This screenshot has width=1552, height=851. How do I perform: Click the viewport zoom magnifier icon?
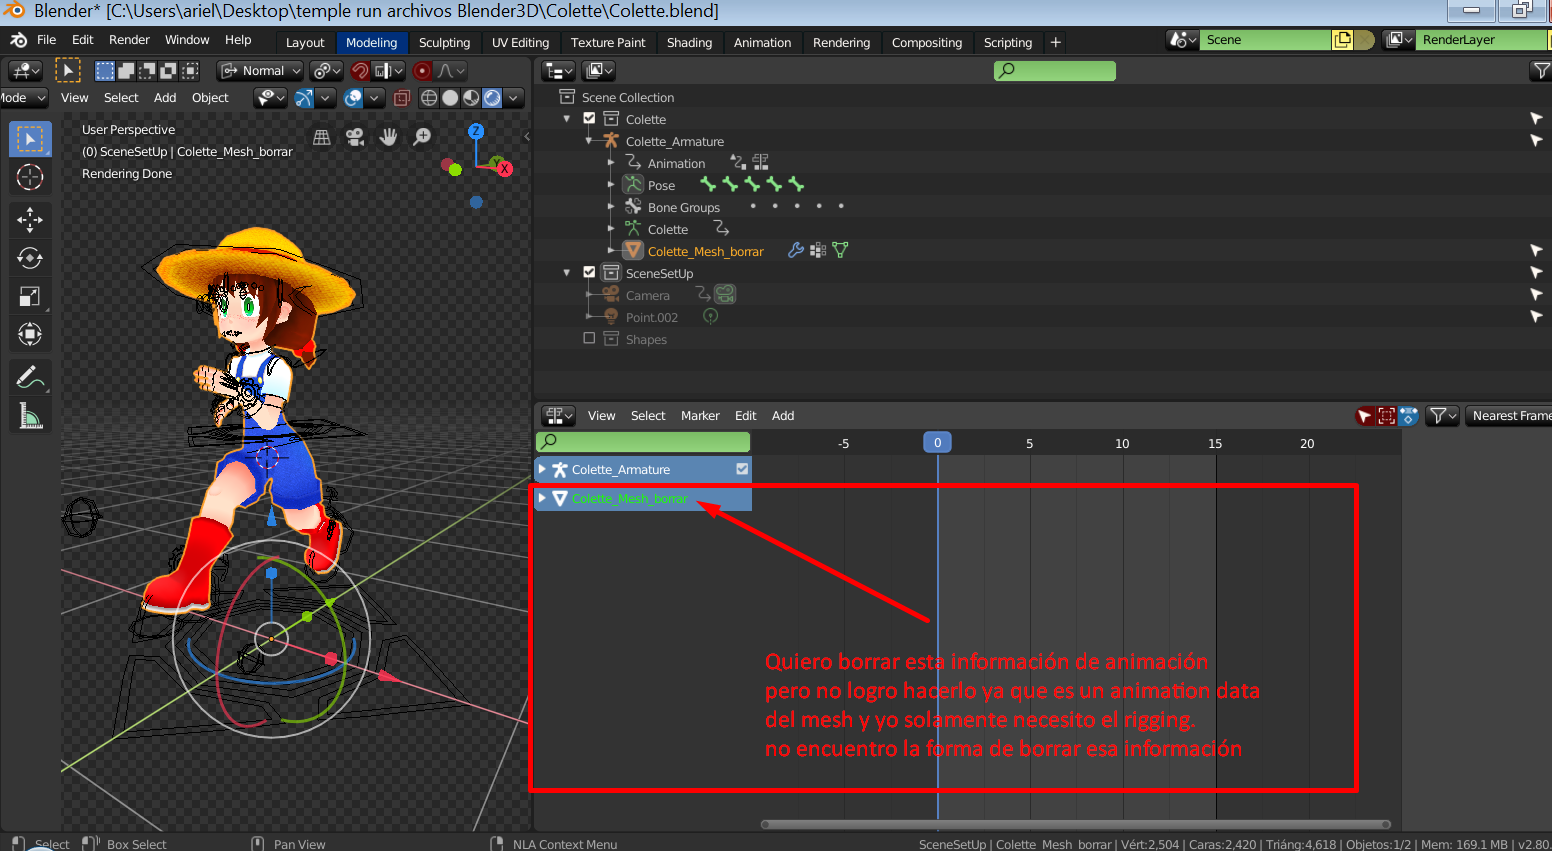pyautogui.click(x=422, y=137)
